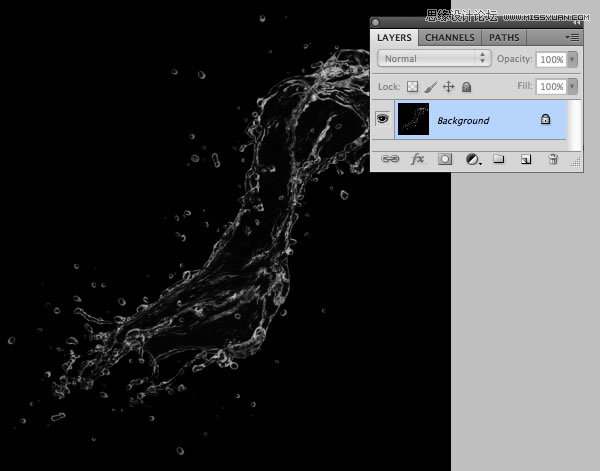Click the delete layer trash icon
This screenshot has width=600, height=471.
pyautogui.click(x=552, y=158)
